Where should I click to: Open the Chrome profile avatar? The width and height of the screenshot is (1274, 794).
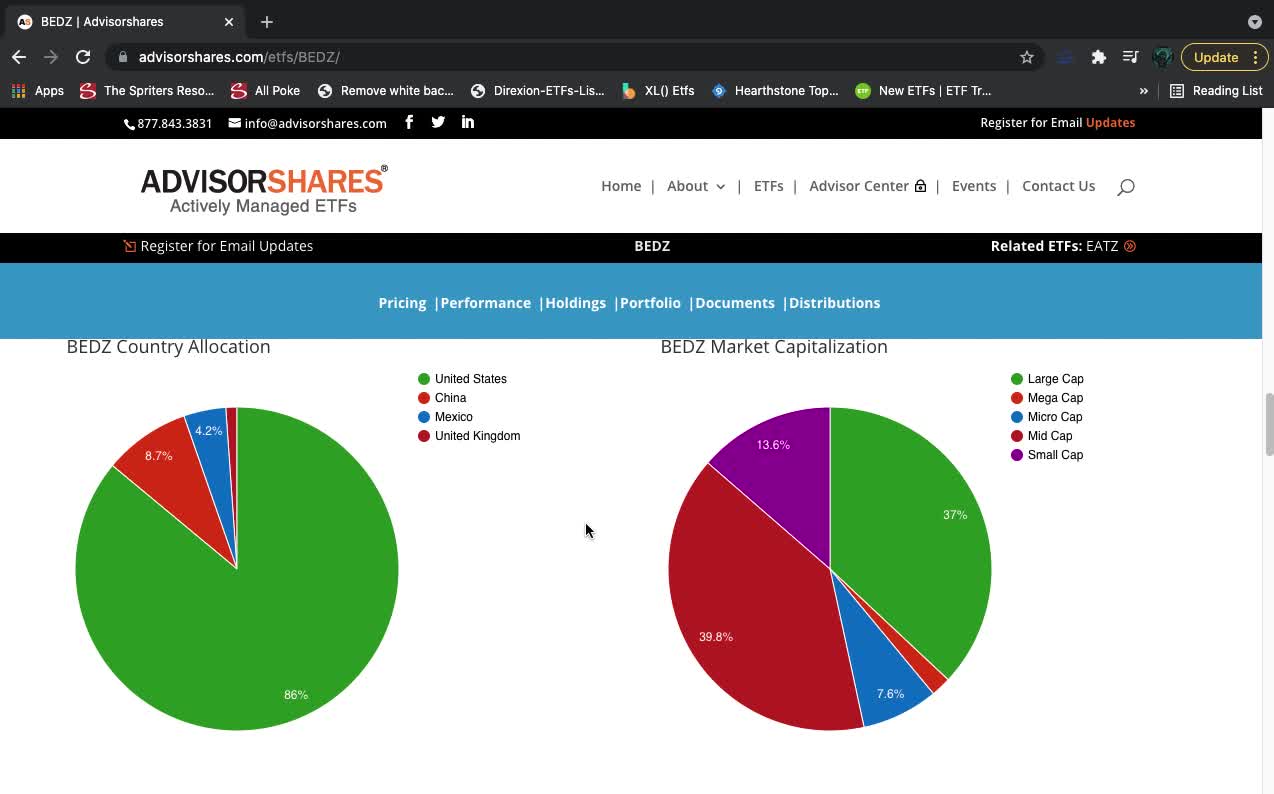[x=1162, y=57]
